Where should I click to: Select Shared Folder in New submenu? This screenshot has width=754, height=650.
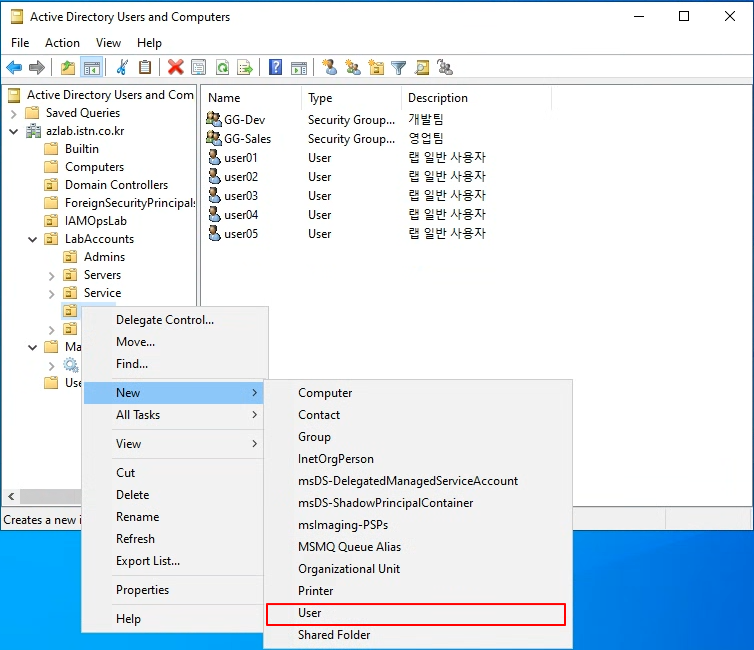click(x=417, y=635)
